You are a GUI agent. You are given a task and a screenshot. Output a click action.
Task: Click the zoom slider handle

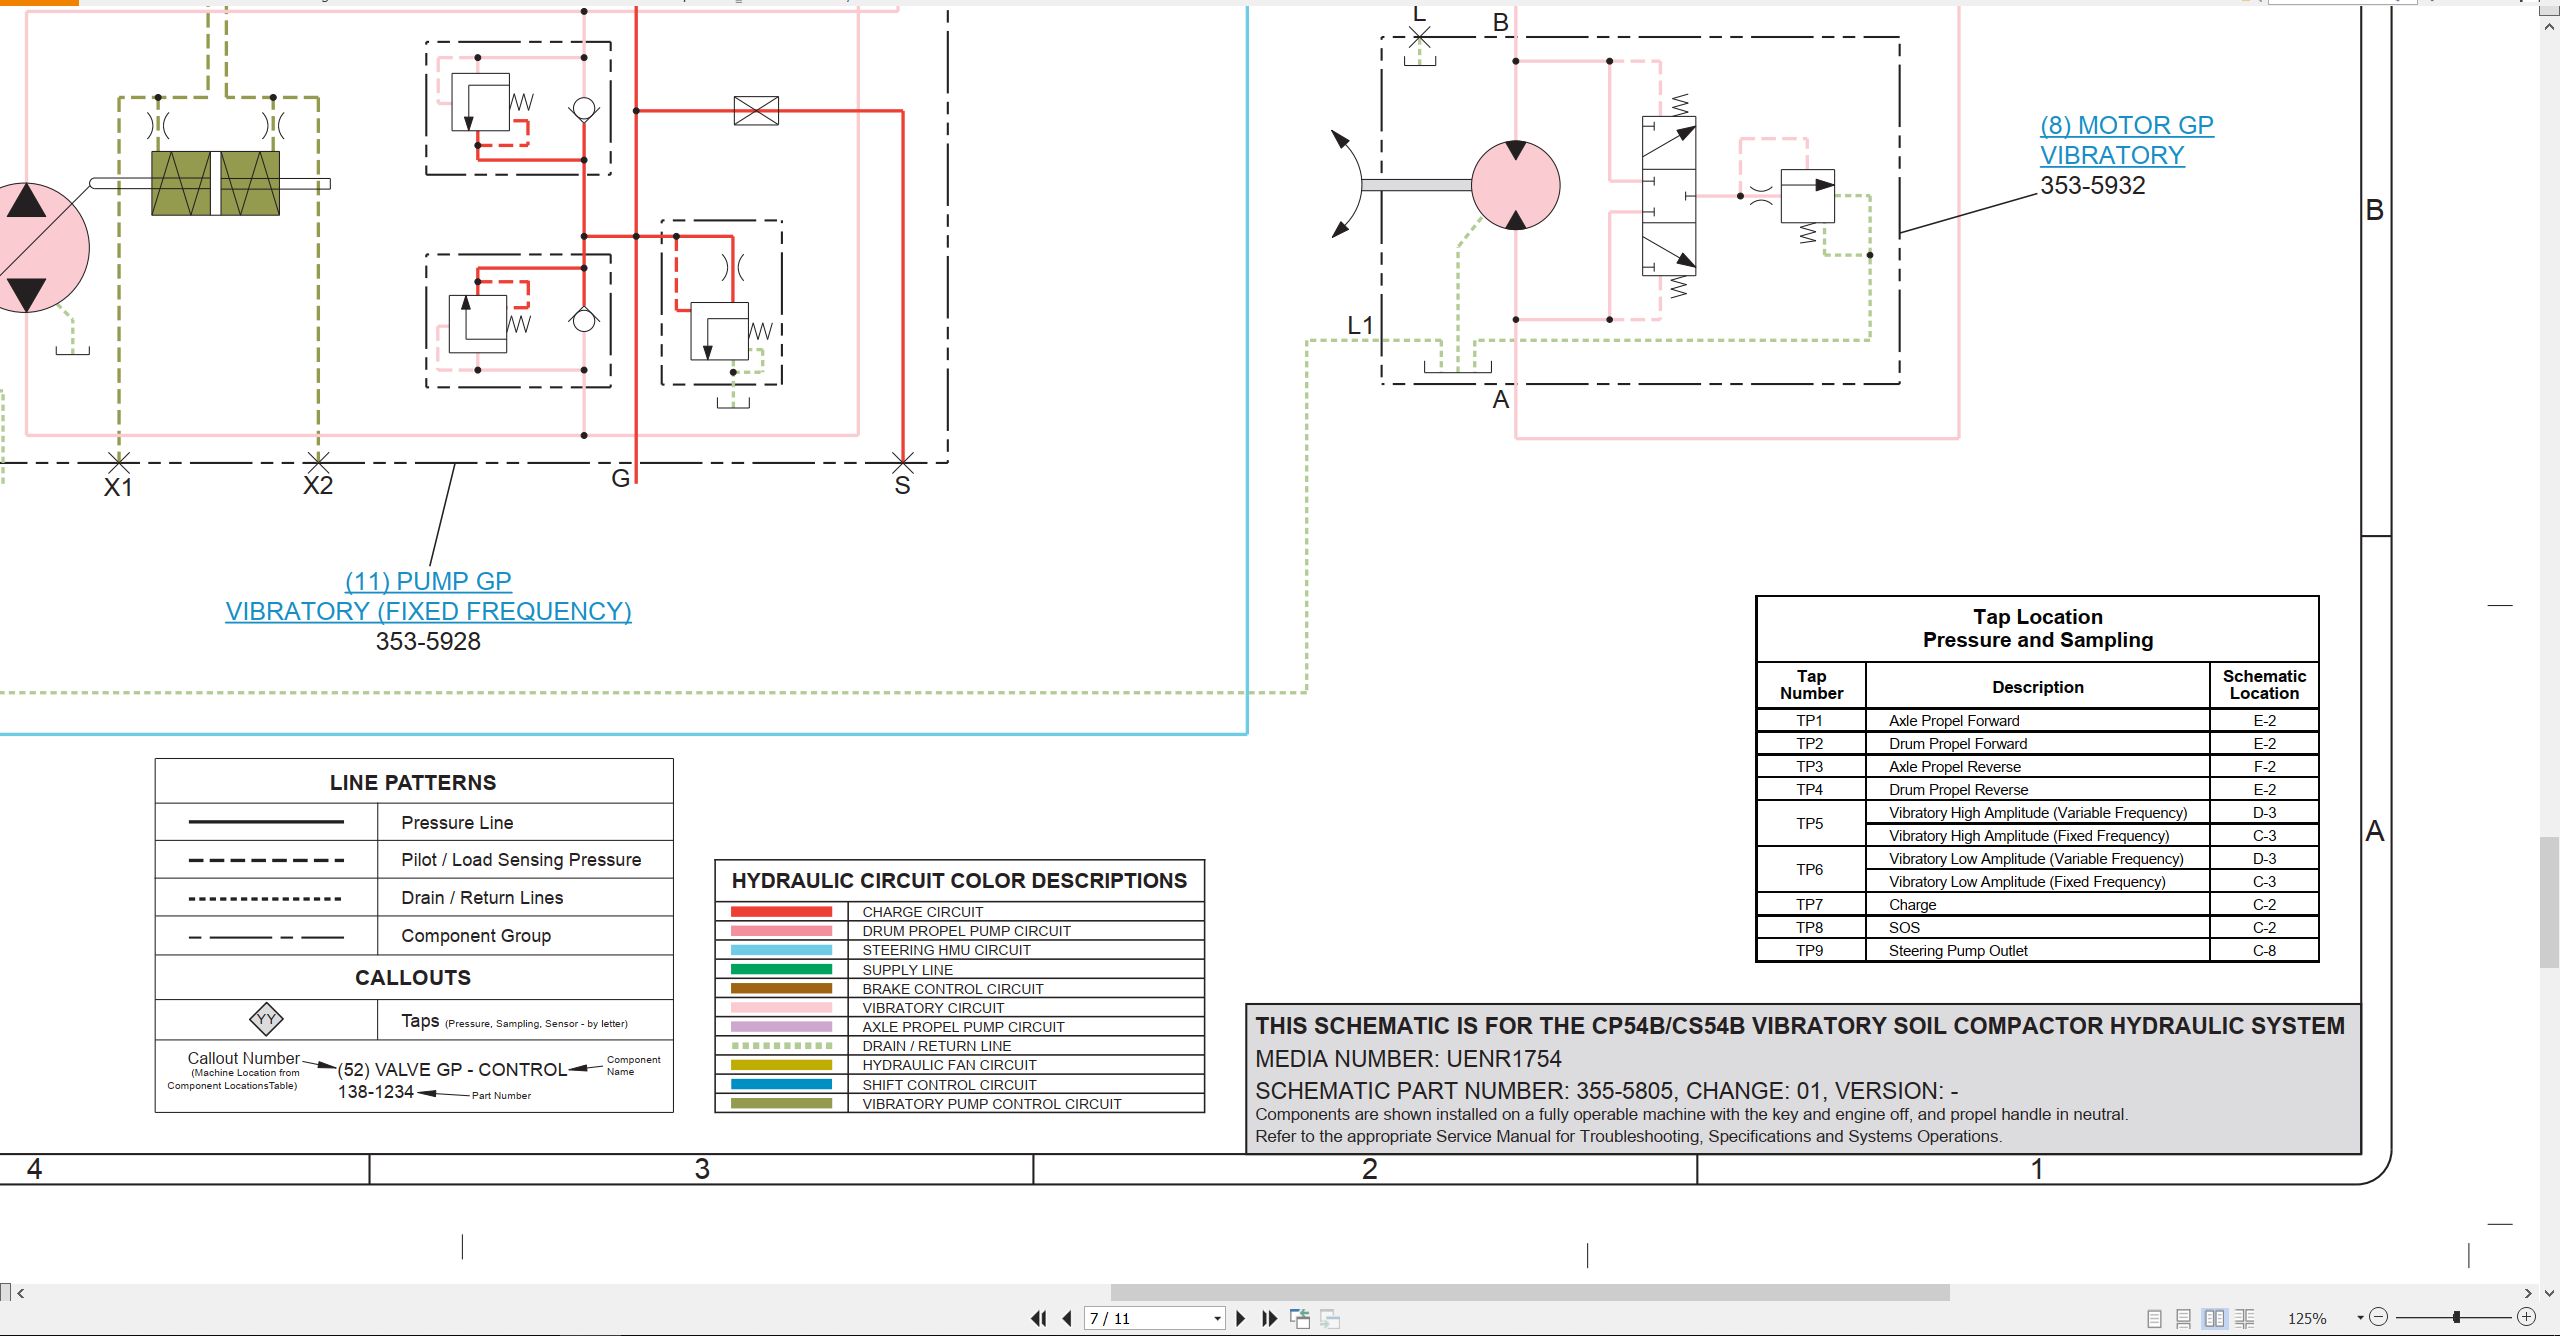click(x=2456, y=1317)
